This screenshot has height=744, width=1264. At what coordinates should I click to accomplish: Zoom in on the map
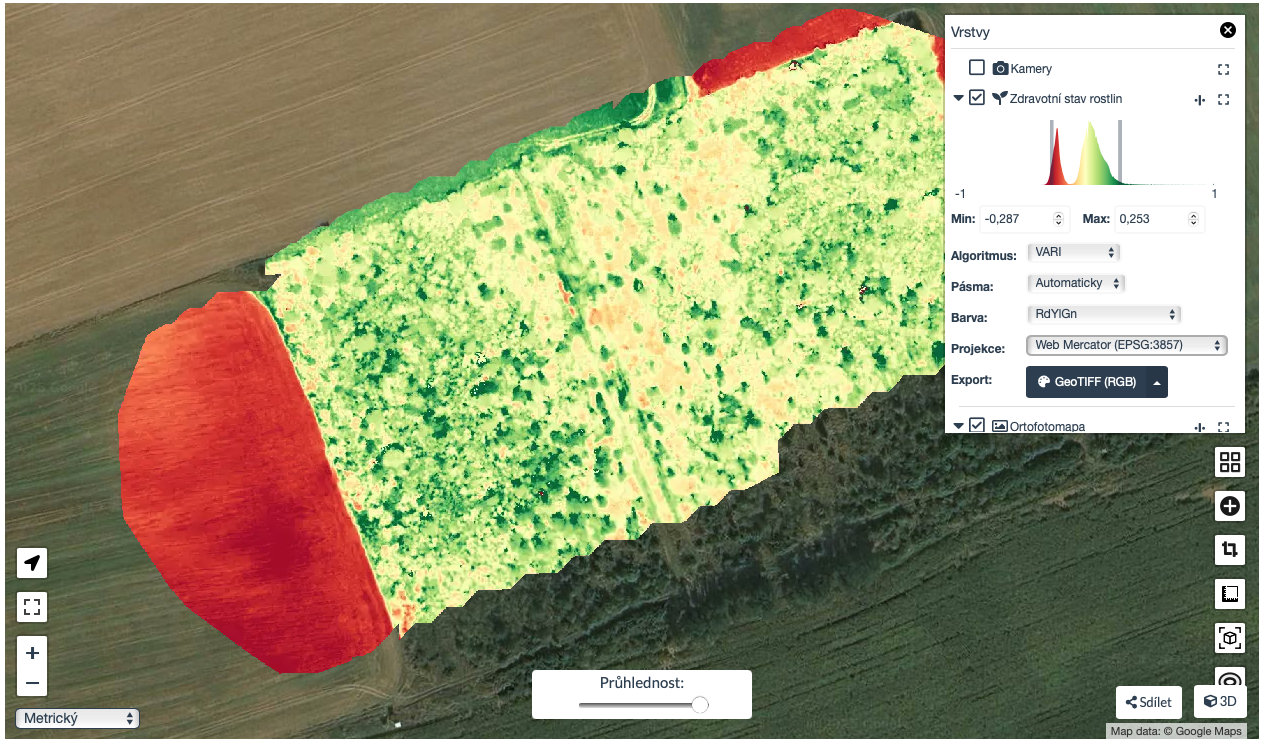click(x=32, y=653)
